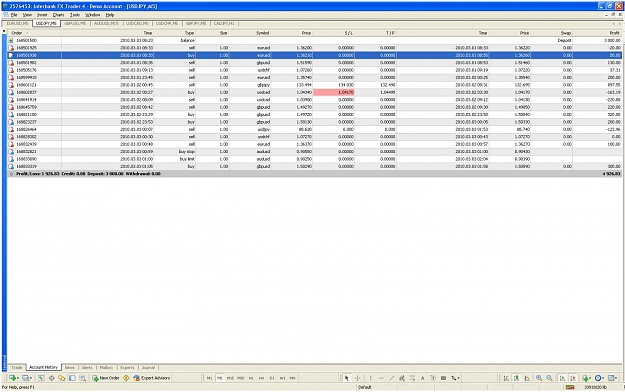Switch to Line Chart display

pos(527,378)
